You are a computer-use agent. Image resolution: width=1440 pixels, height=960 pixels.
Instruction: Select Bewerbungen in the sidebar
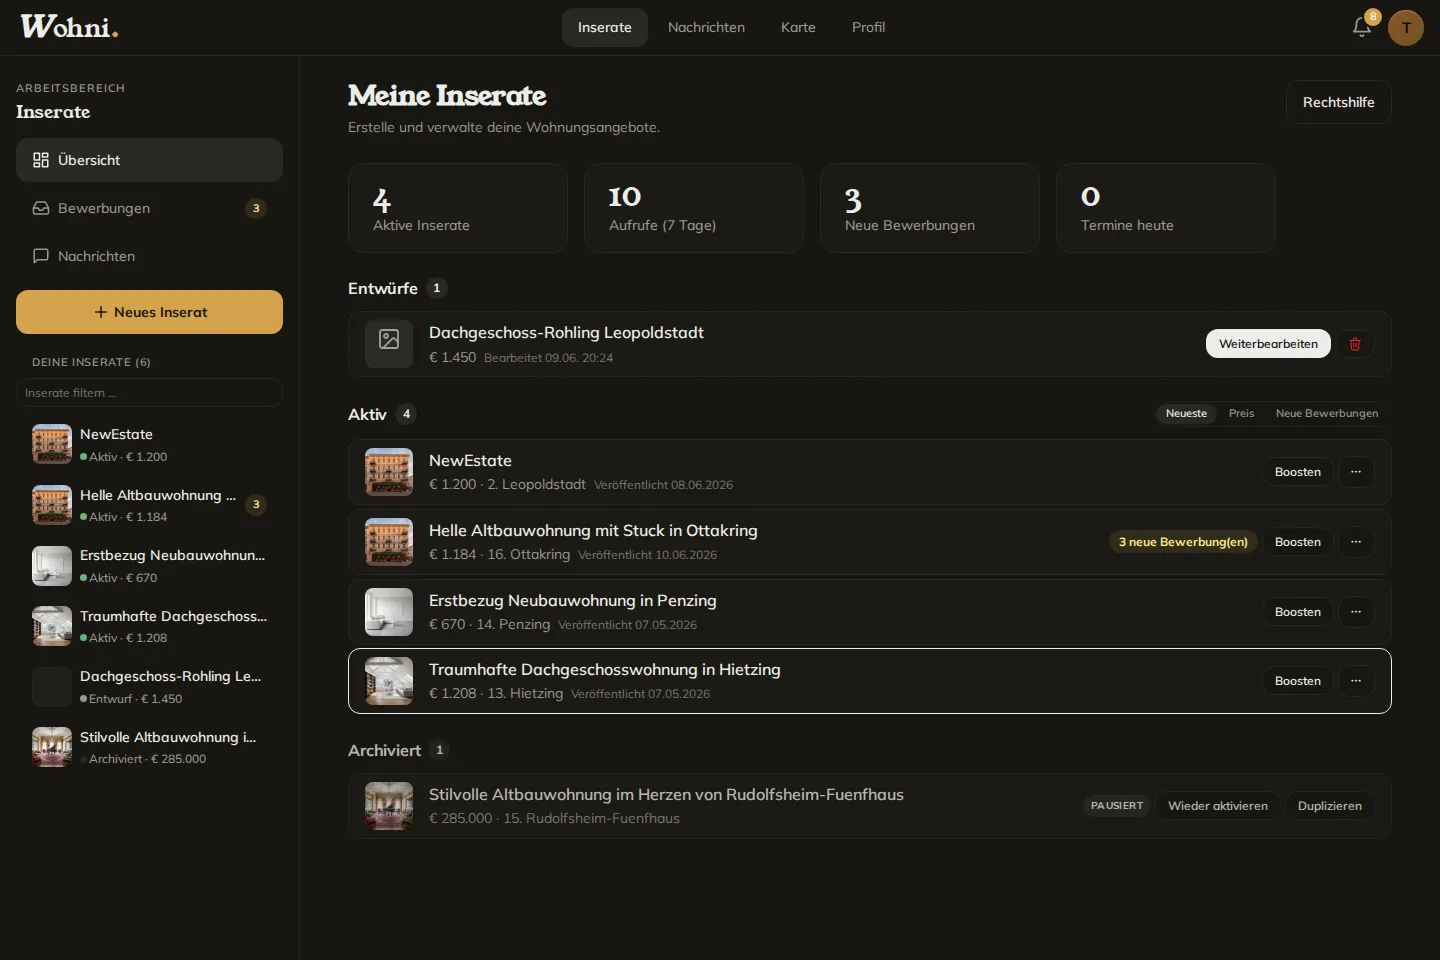[149, 208]
